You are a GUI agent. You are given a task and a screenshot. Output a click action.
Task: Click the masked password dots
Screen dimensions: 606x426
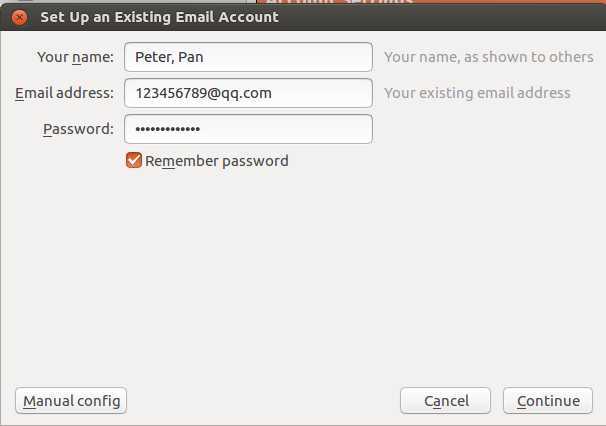click(167, 129)
